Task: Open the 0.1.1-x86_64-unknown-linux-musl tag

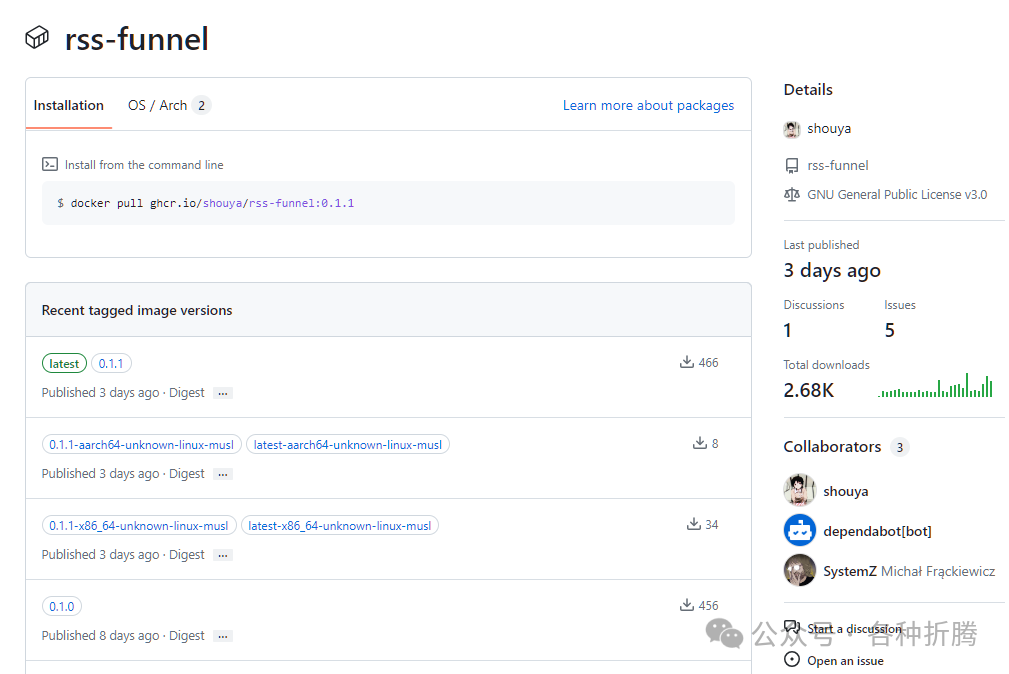Action: pos(139,526)
